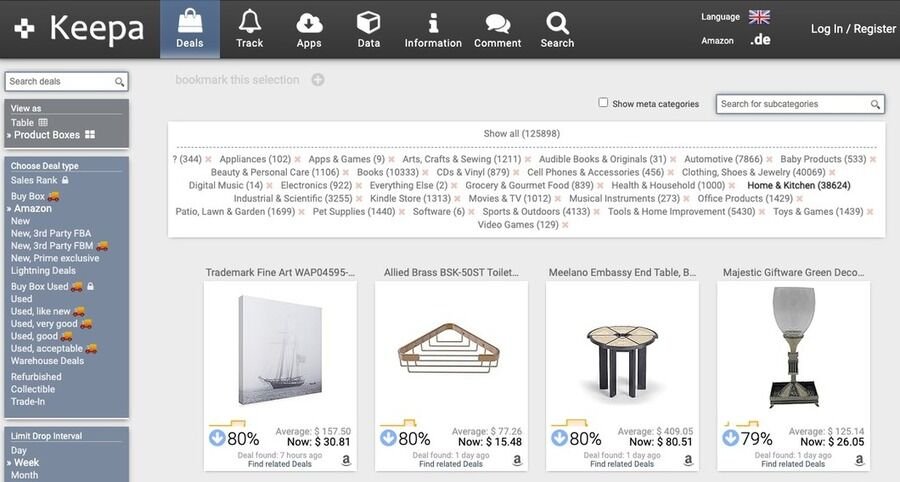
Task: Open the Track bell tab
Action: [x=250, y=29]
